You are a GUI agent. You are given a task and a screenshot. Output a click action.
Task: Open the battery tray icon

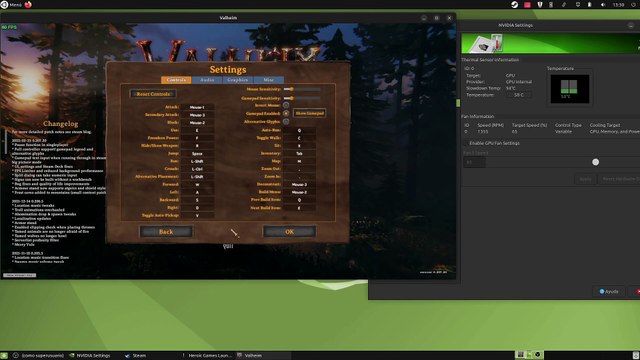click(x=589, y=4)
